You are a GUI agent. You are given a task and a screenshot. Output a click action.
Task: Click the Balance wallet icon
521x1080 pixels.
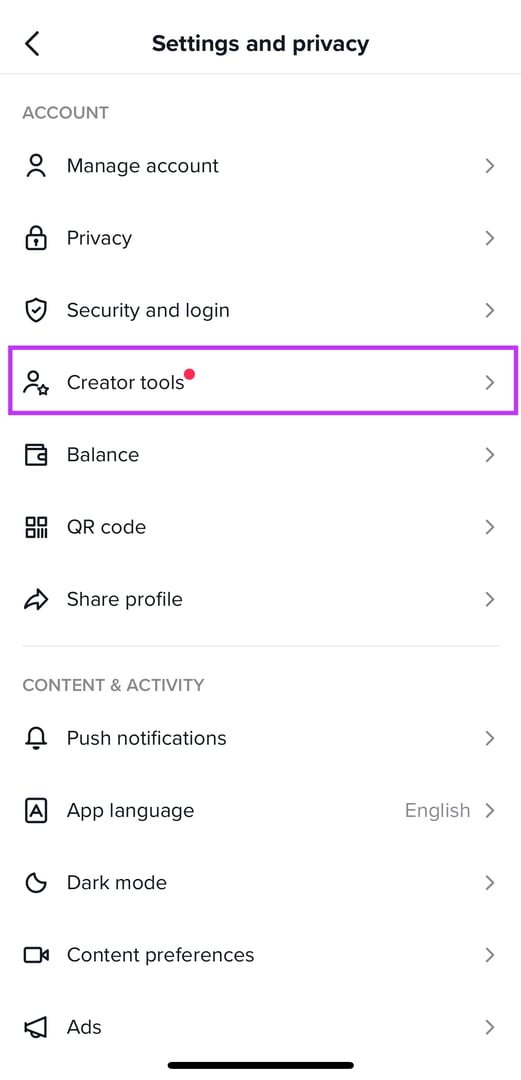[x=36, y=455]
